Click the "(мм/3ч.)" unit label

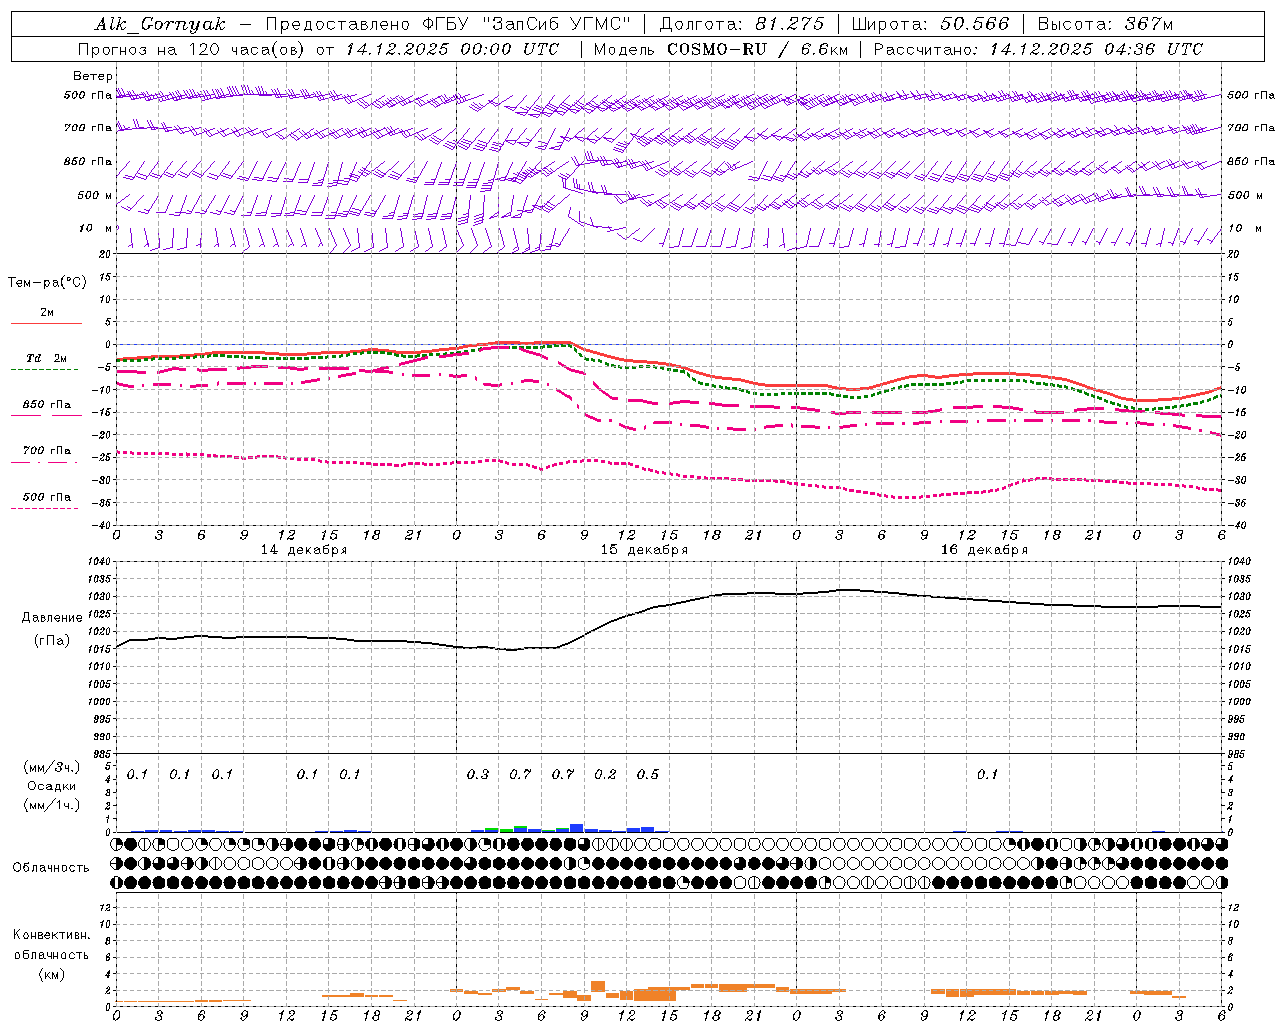point(52,767)
